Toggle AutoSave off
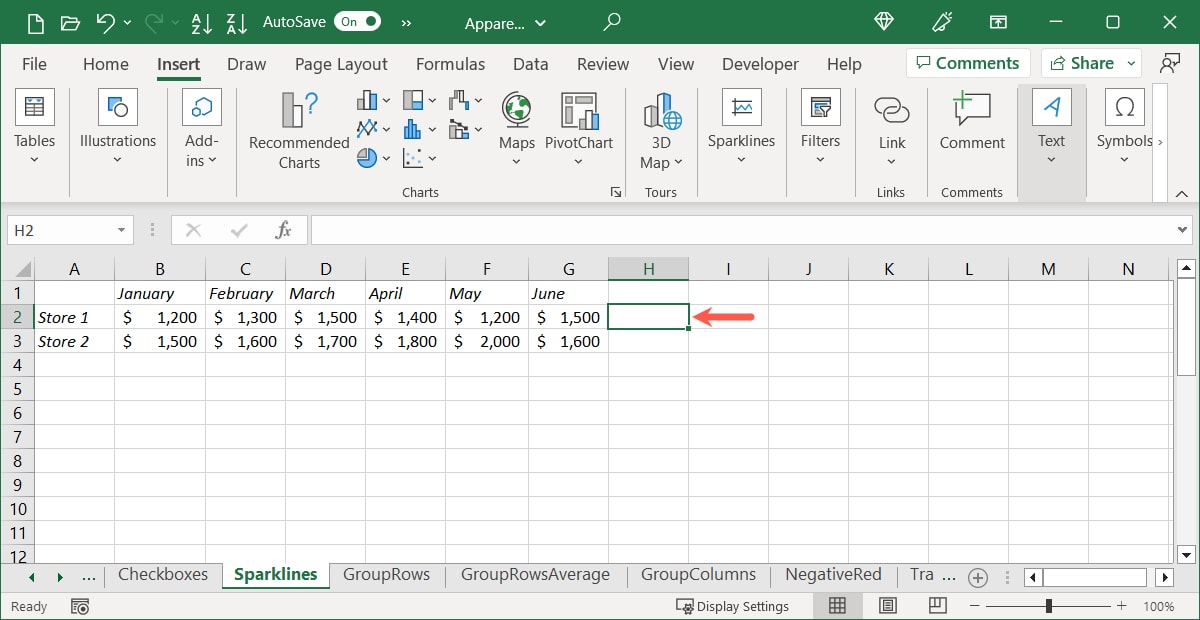This screenshot has height=620, width=1200. tap(355, 20)
